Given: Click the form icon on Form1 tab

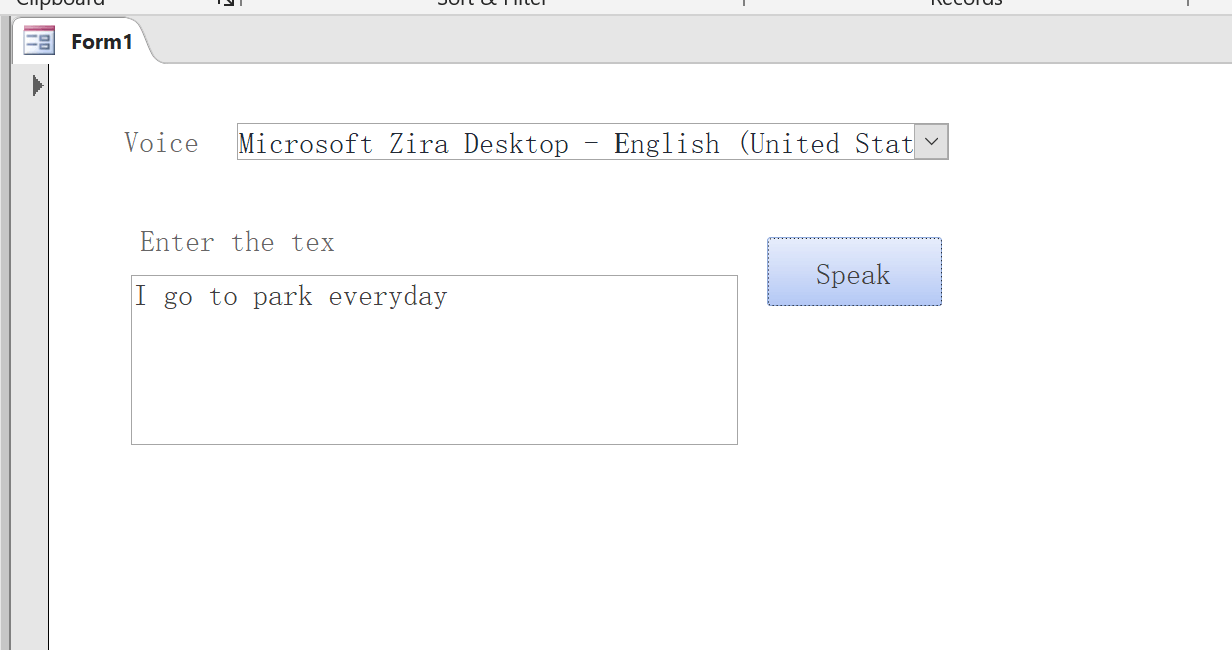Looking at the screenshot, I should click(39, 42).
